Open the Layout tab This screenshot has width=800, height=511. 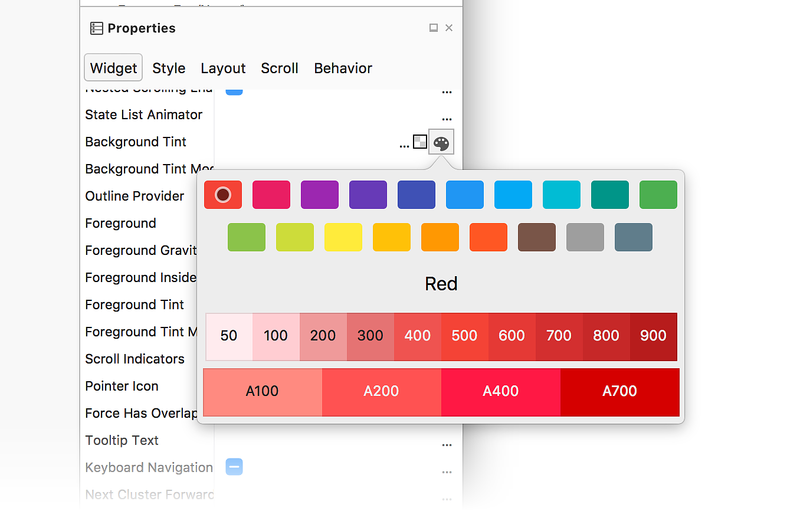(223, 68)
